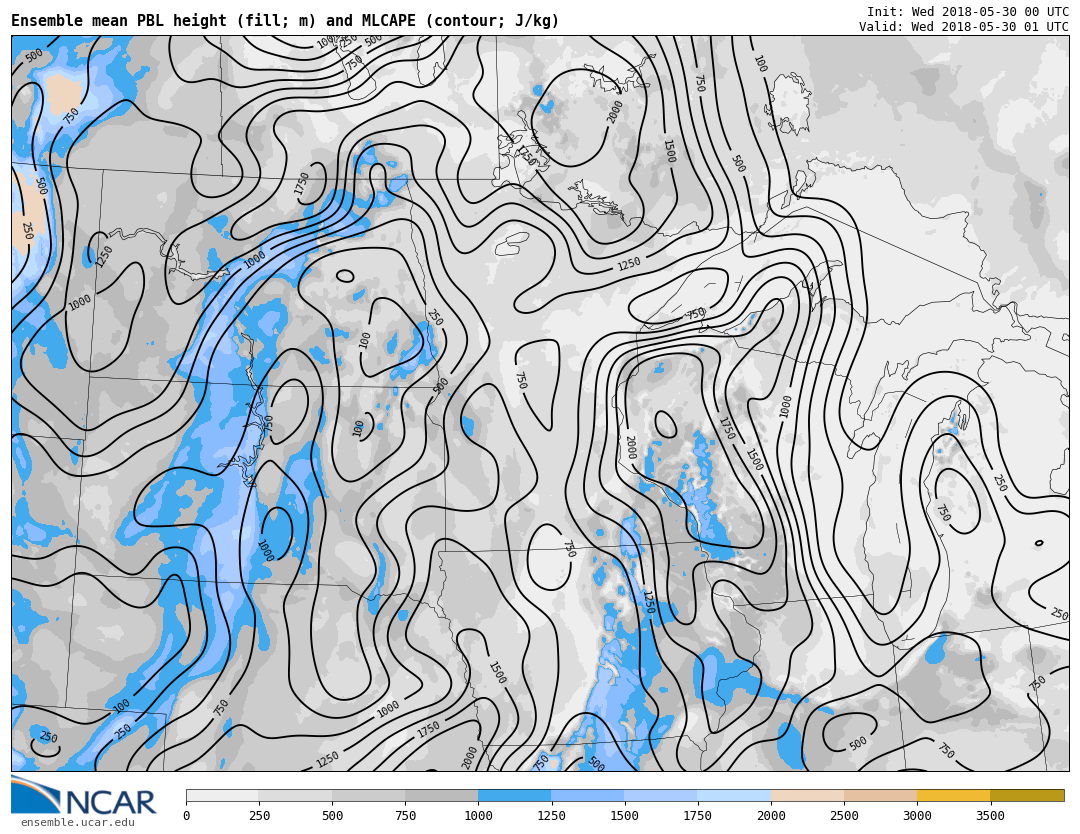Pick the 1250–1500 blue colorbar segment
1080x834 pixels.
tap(588, 796)
